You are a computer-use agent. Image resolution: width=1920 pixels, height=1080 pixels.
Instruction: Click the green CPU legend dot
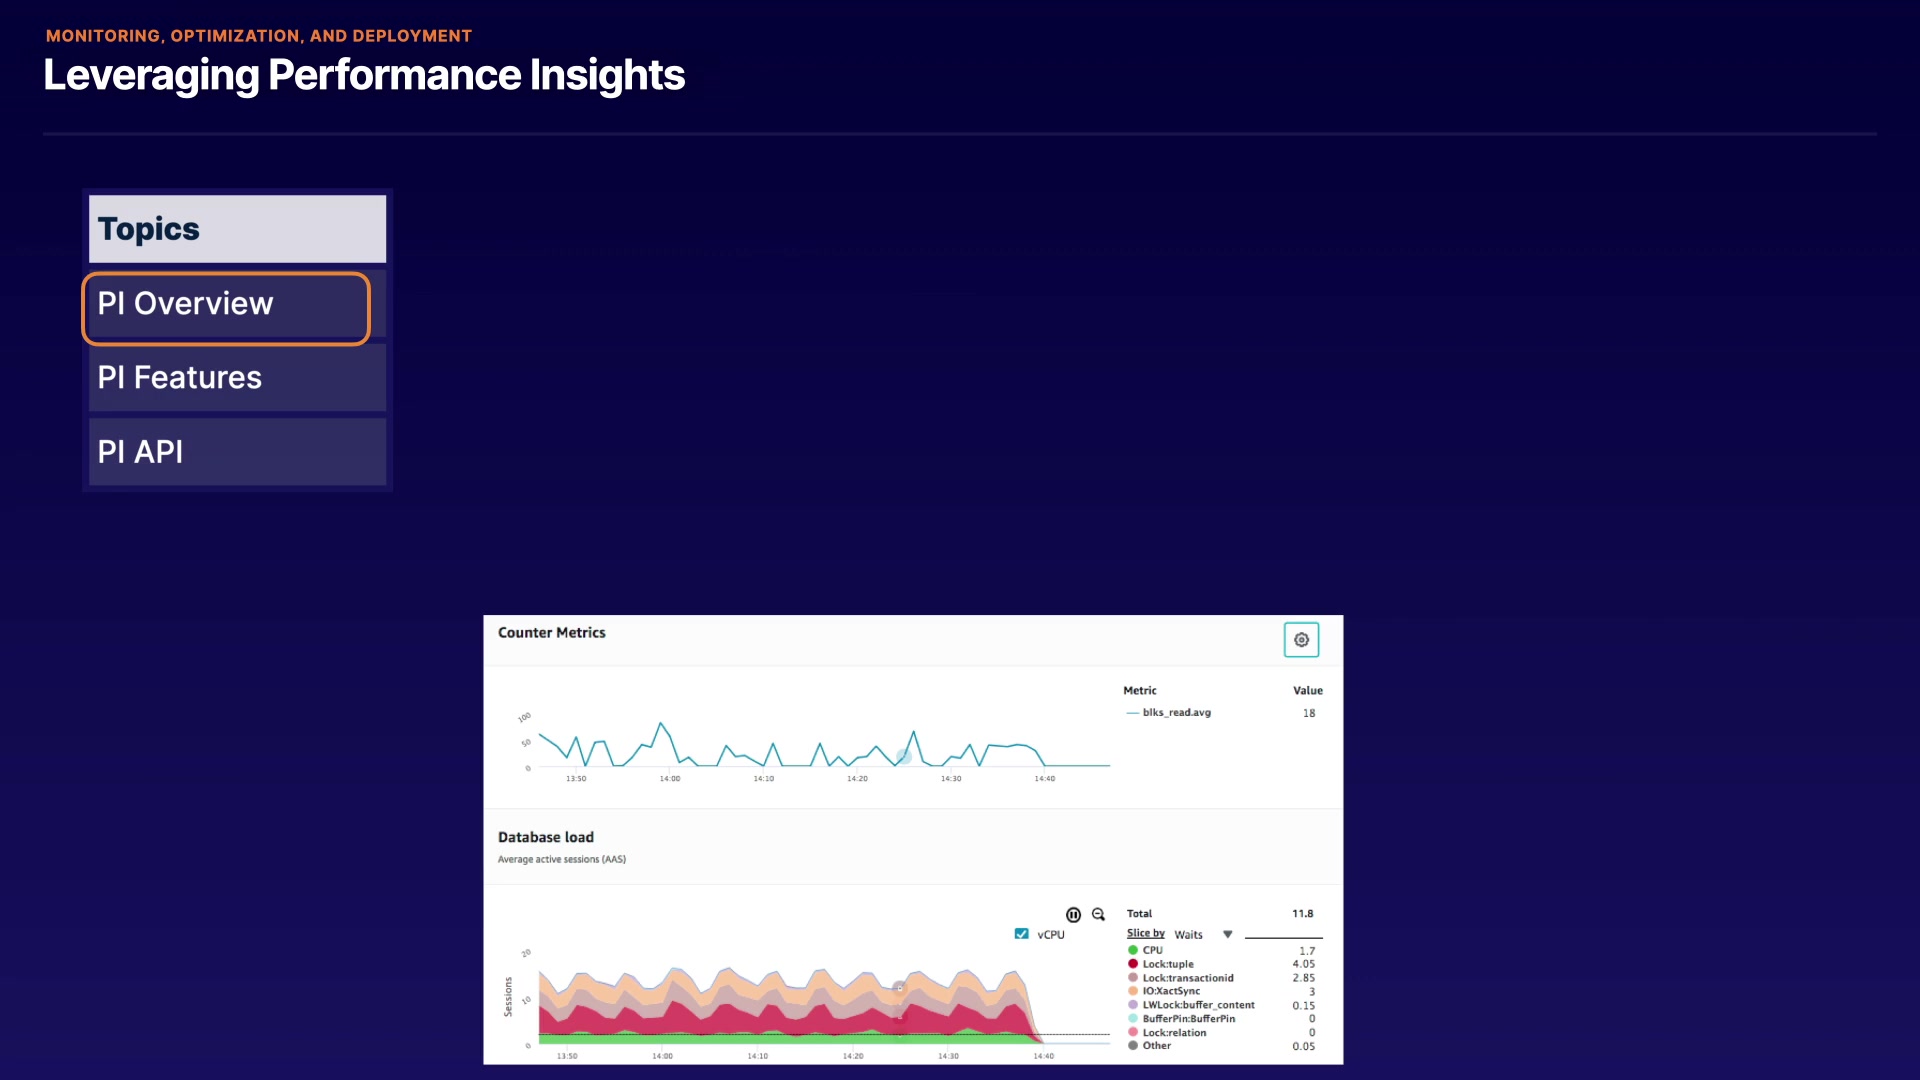[1133, 950]
